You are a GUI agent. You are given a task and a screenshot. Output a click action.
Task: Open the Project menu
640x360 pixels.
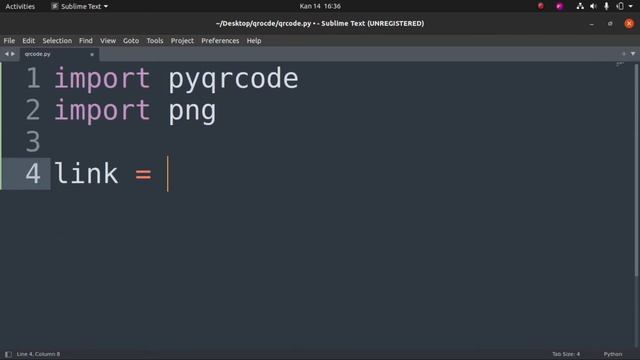pyautogui.click(x=182, y=41)
